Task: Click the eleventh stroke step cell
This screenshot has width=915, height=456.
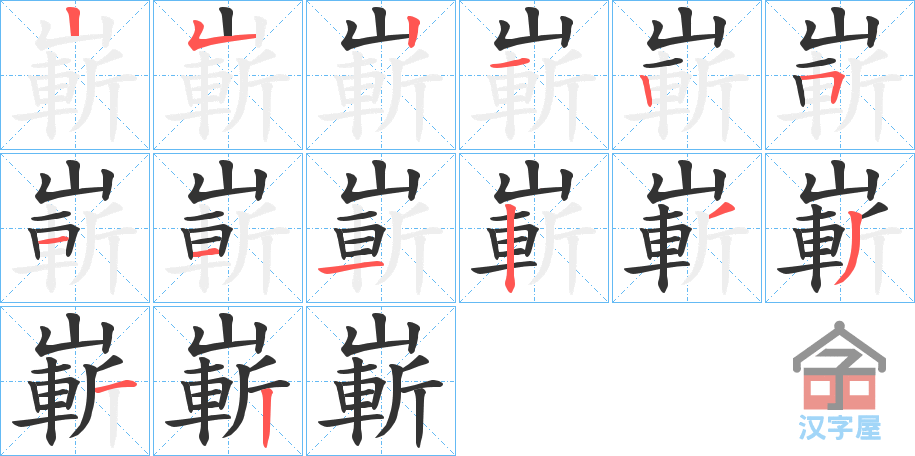Action: click(687, 228)
